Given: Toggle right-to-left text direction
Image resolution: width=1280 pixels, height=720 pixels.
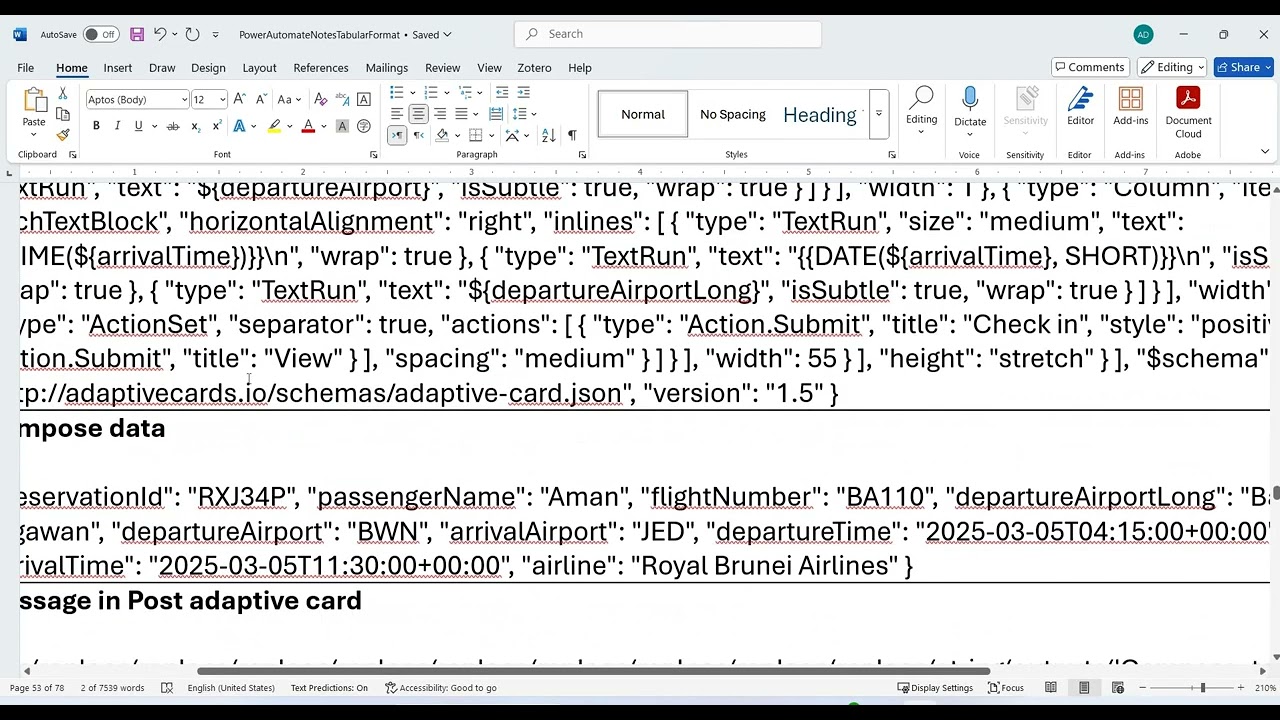Looking at the screenshot, I should click(418, 135).
